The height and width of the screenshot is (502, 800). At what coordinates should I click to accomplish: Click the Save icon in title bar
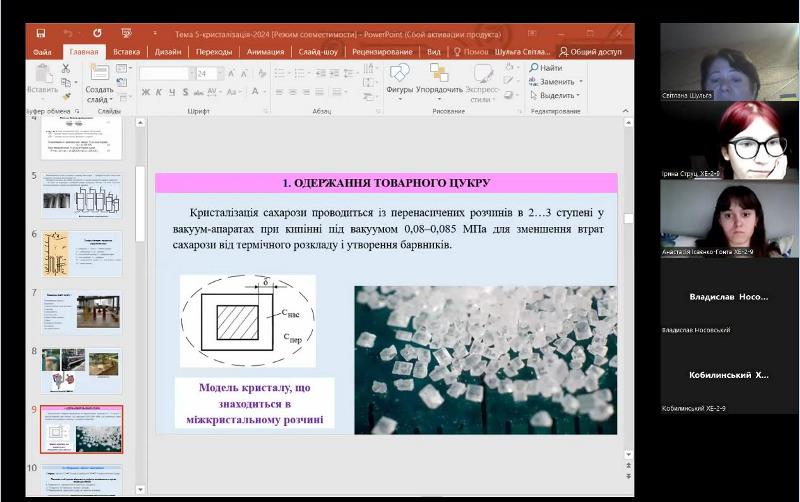pos(42,32)
